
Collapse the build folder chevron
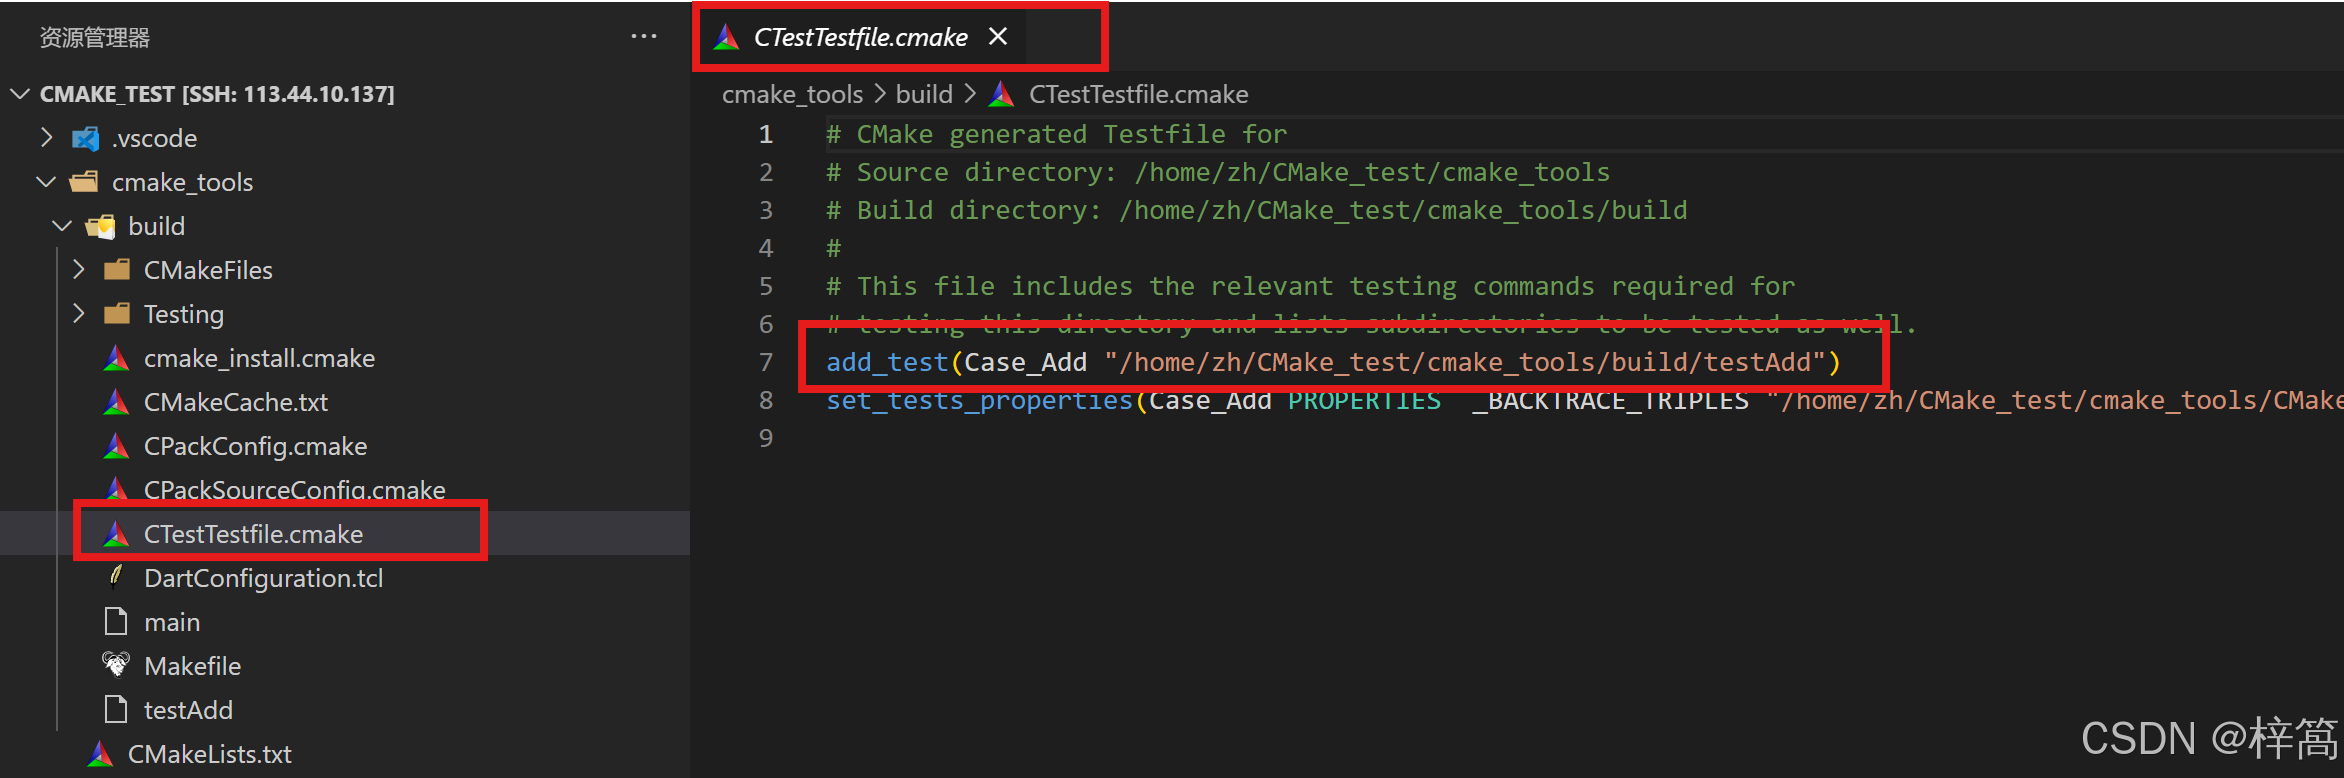coord(62,226)
